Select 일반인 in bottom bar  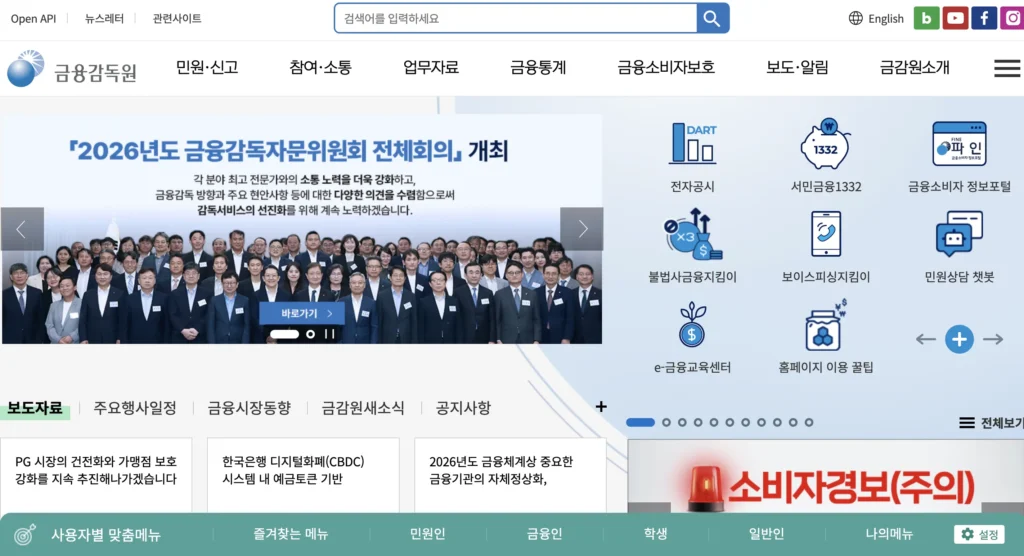coord(766,534)
